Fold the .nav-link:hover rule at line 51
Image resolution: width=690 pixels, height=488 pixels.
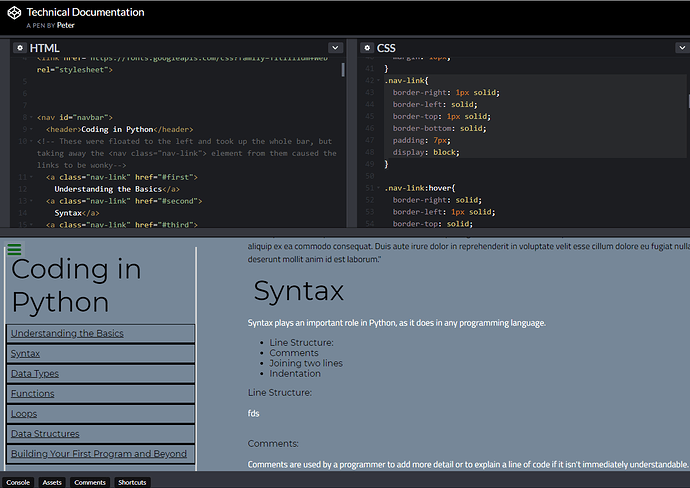coord(378,188)
